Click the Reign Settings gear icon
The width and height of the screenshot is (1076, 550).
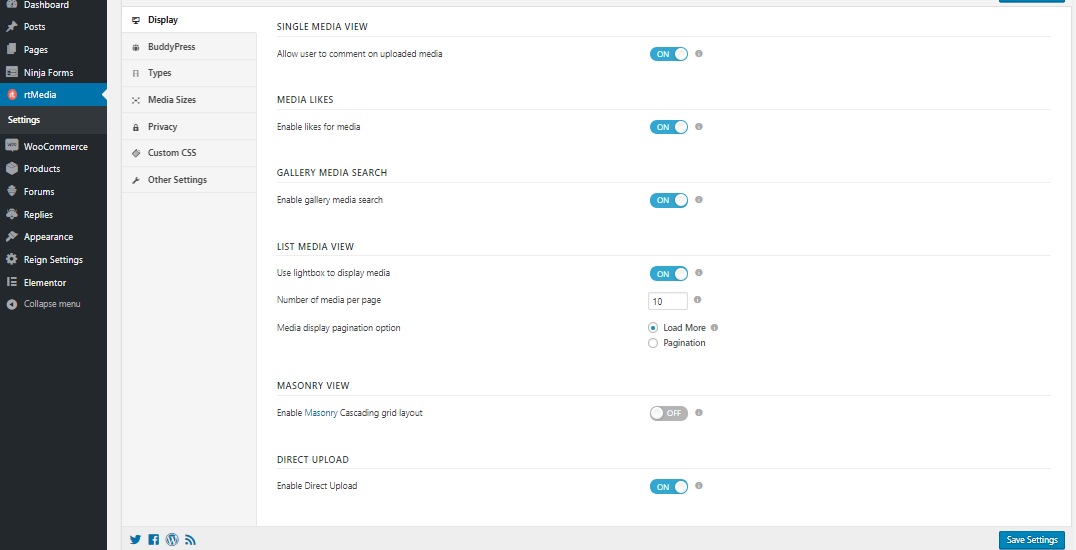(x=12, y=260)
